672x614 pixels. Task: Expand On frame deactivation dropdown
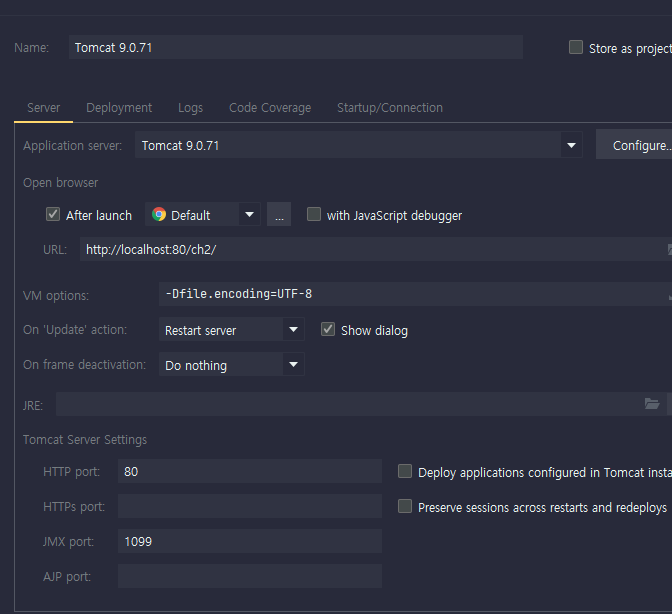pos(293,365)
